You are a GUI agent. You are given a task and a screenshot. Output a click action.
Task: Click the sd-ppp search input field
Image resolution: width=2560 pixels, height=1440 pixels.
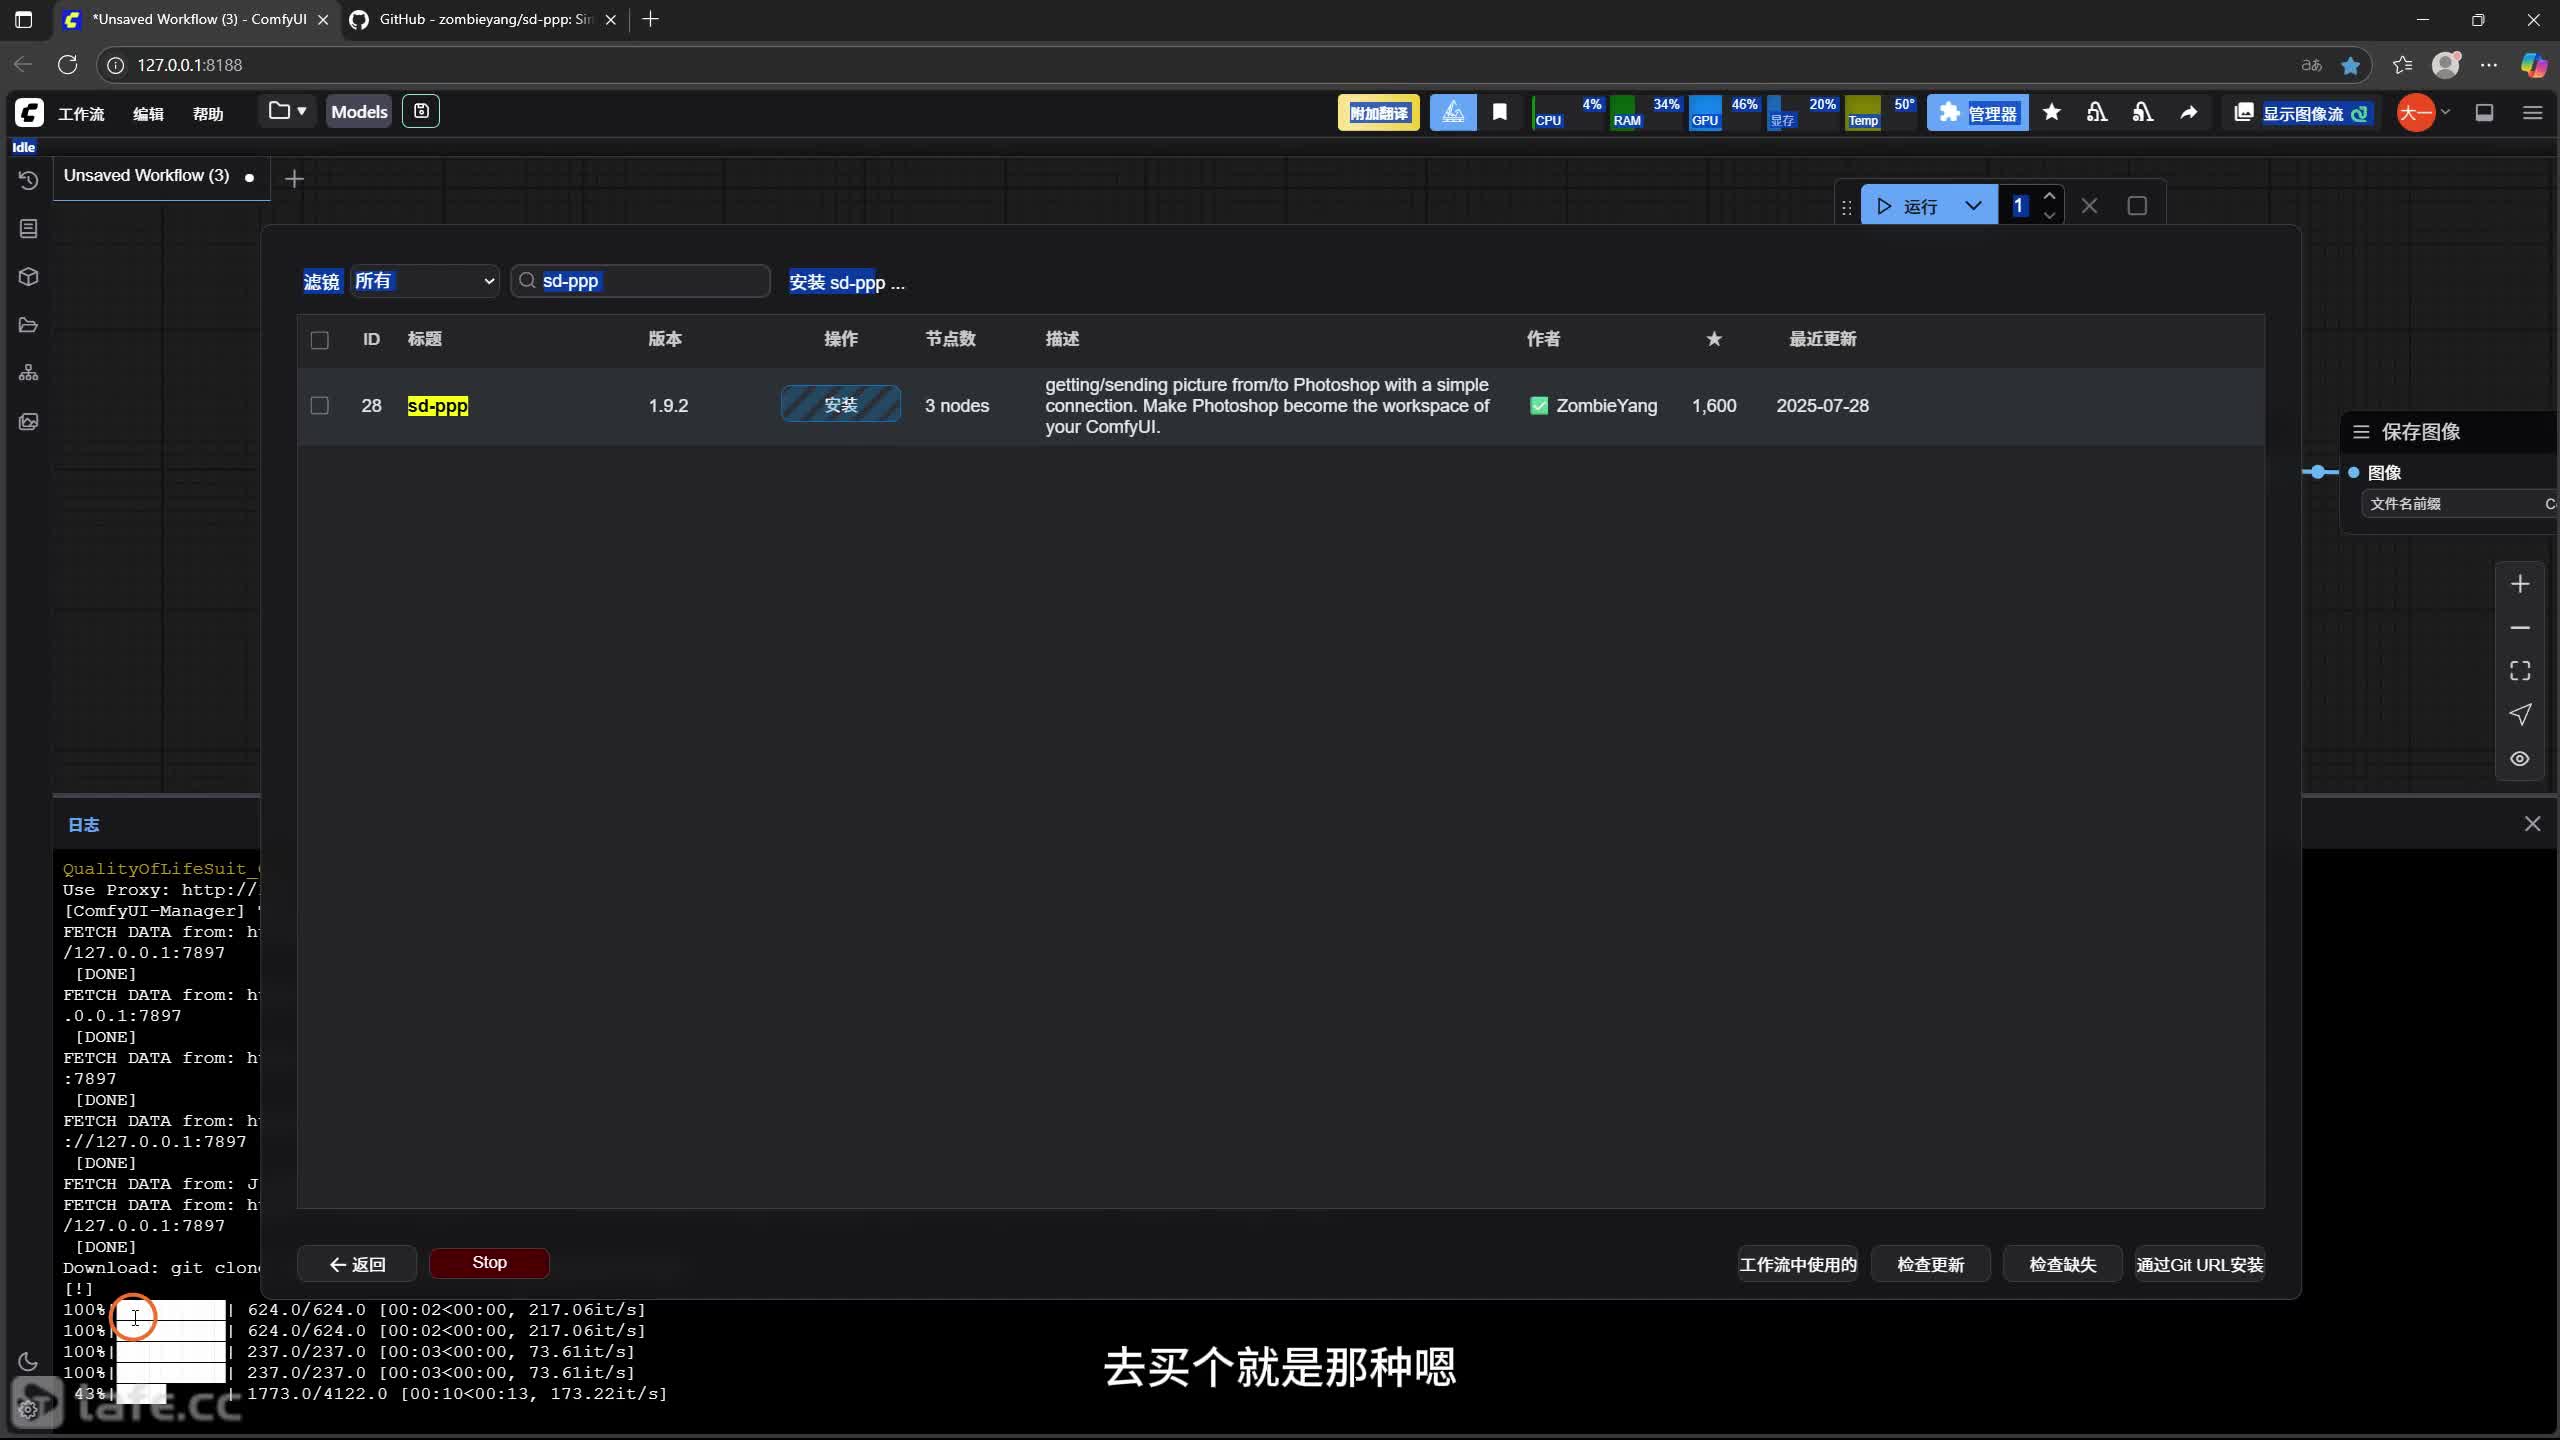pyautogui.click(x=641, y=281)
